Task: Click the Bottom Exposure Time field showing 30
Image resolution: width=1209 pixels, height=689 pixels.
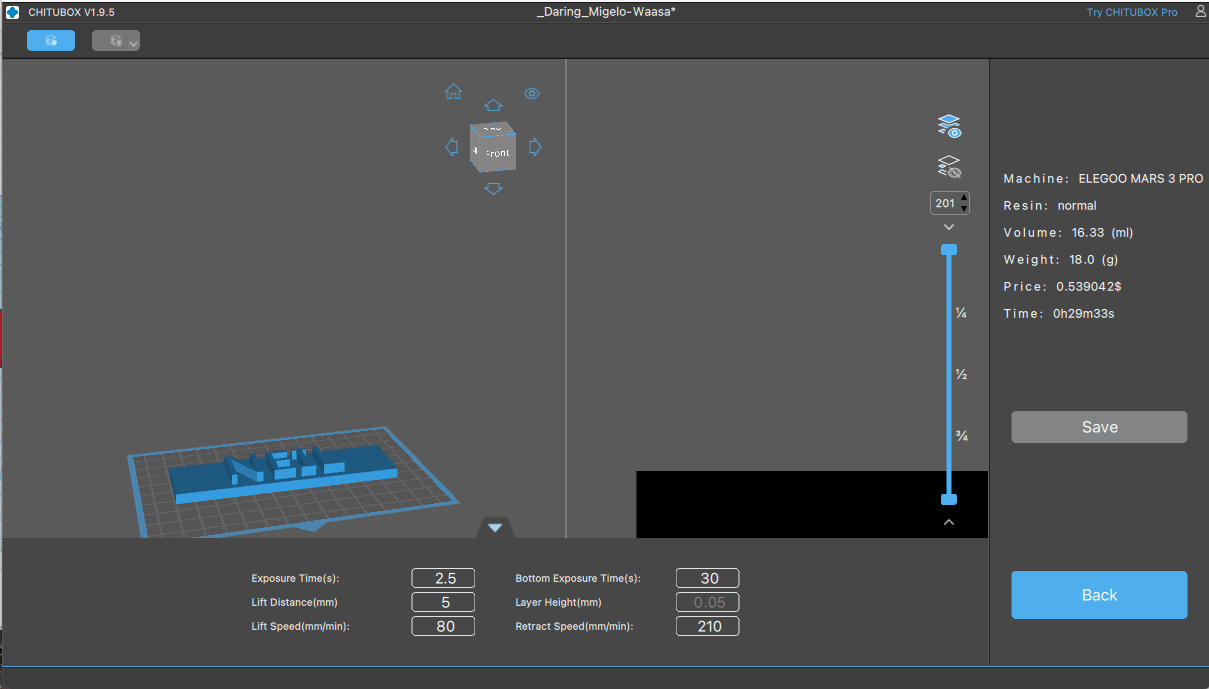Action: coord(708,578)
